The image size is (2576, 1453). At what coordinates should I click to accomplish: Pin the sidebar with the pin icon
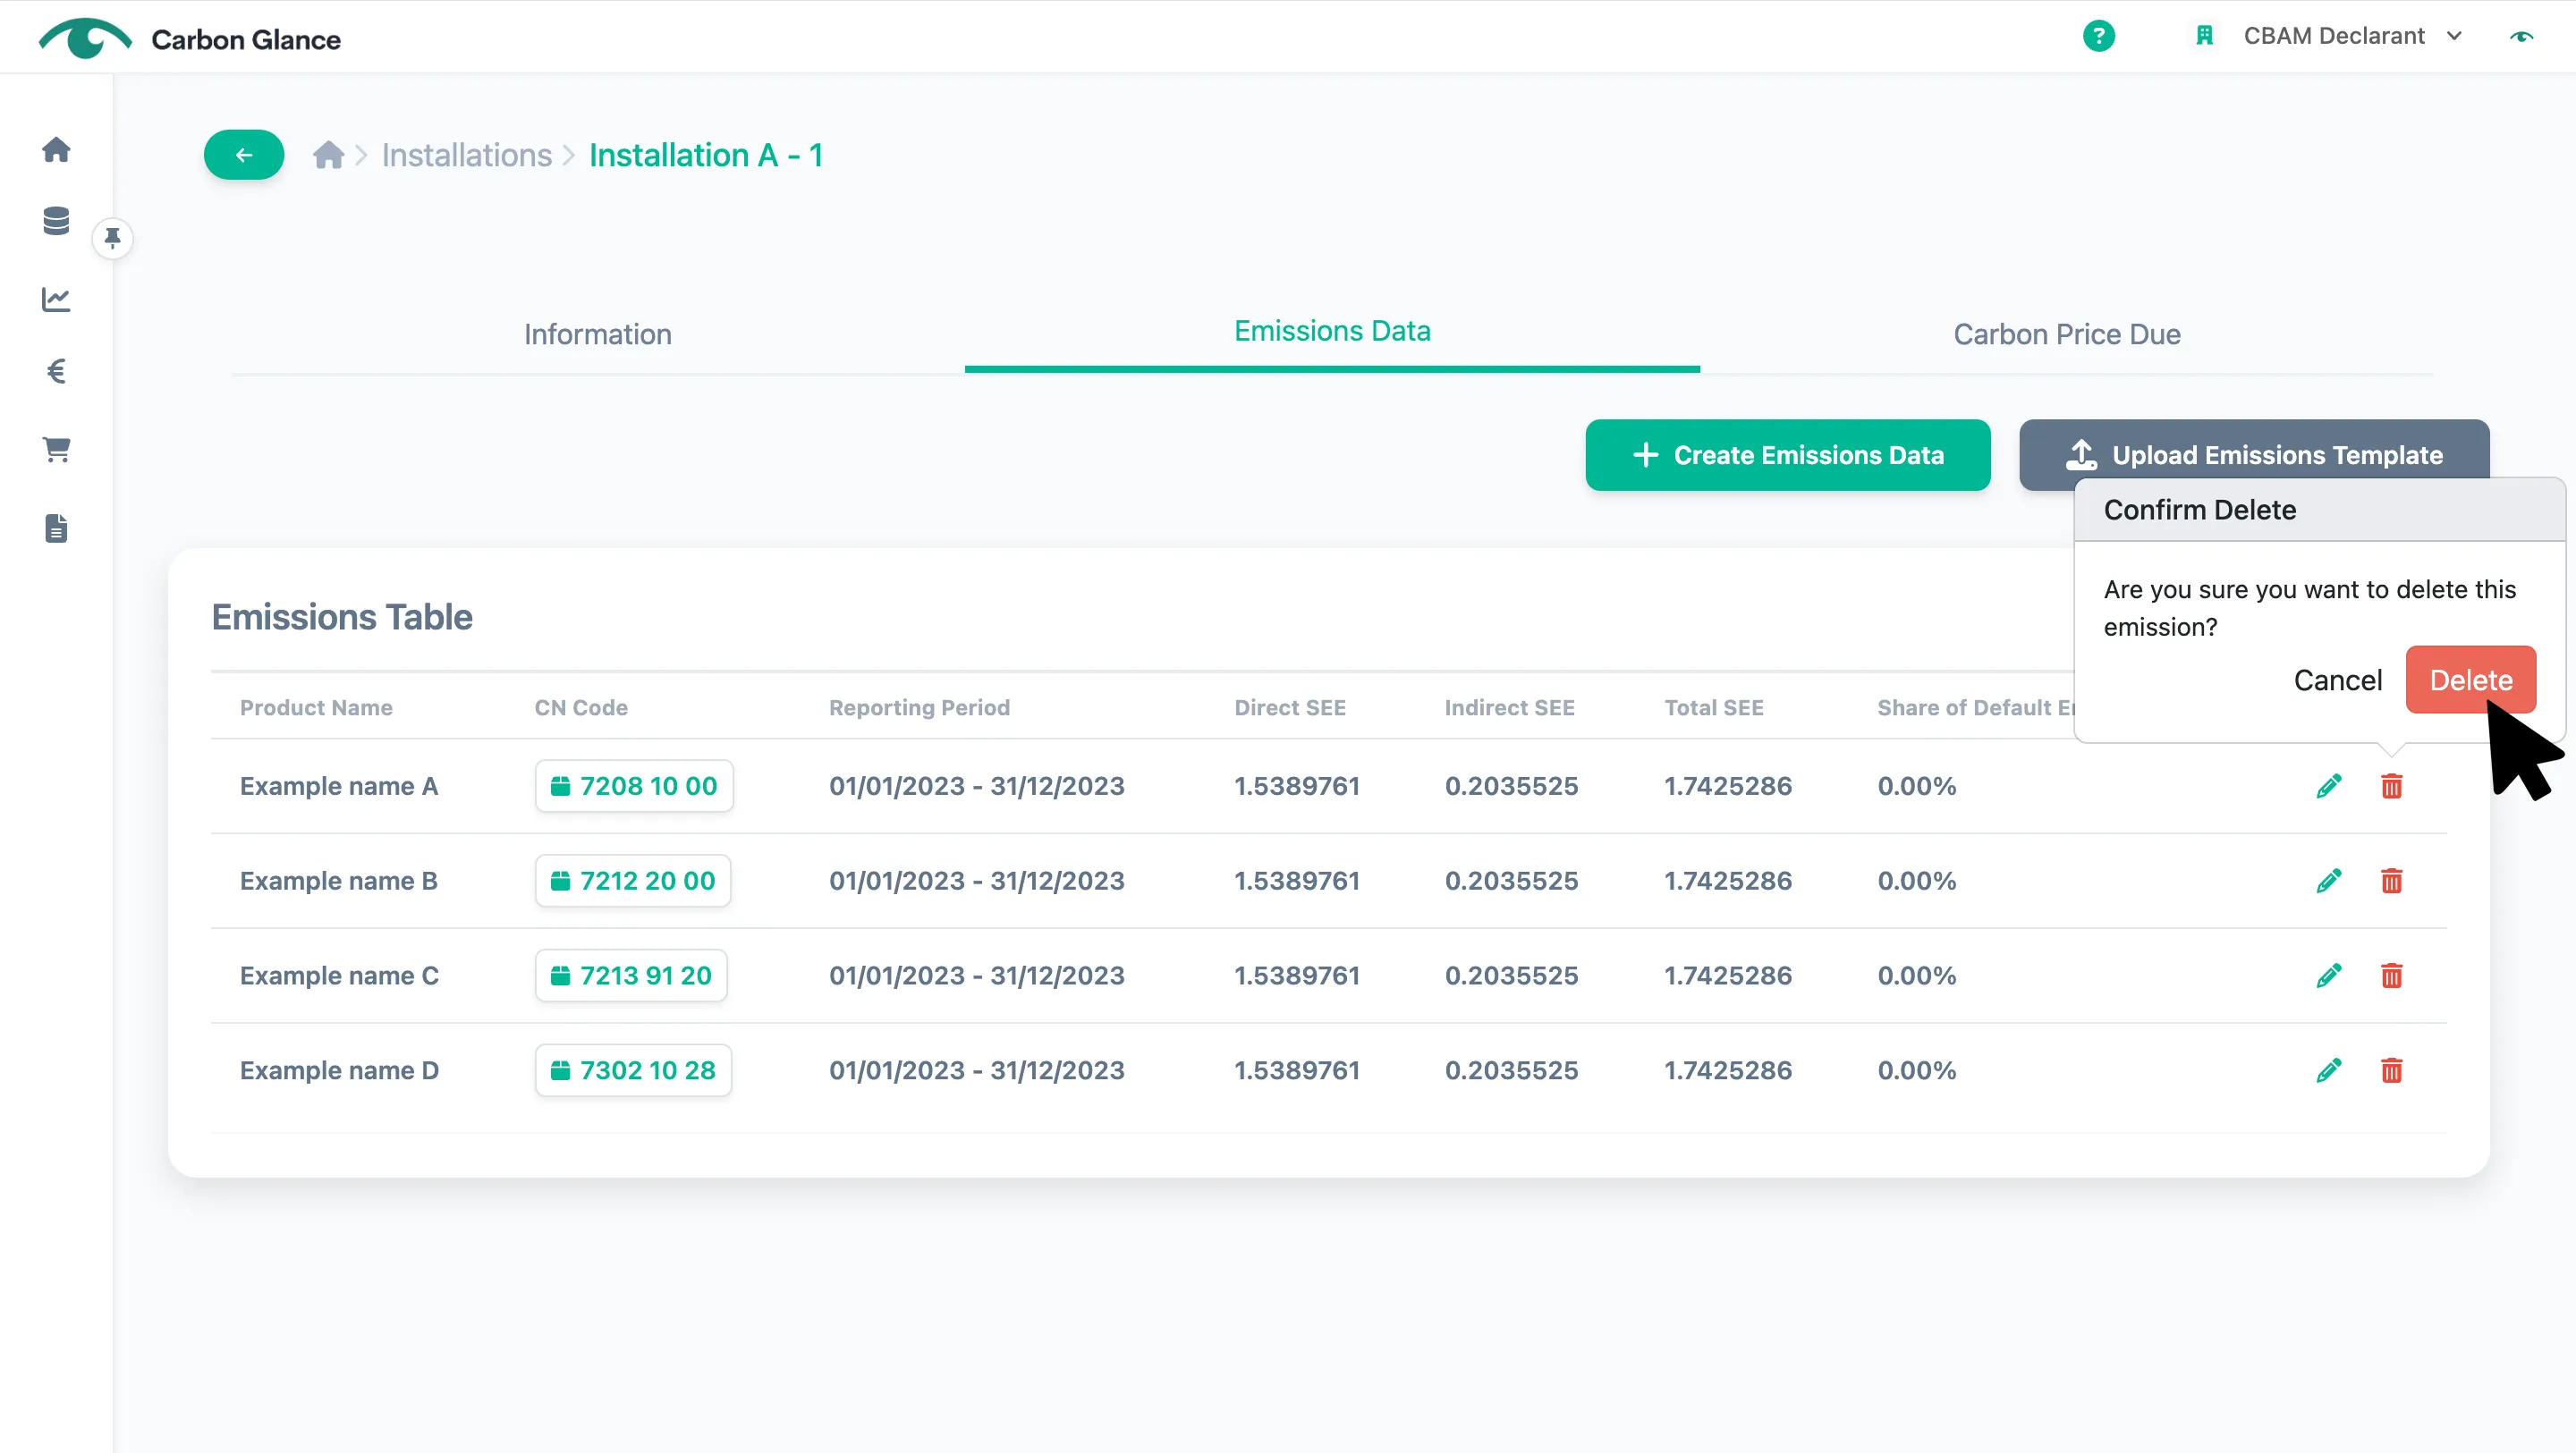coord(113,238)
